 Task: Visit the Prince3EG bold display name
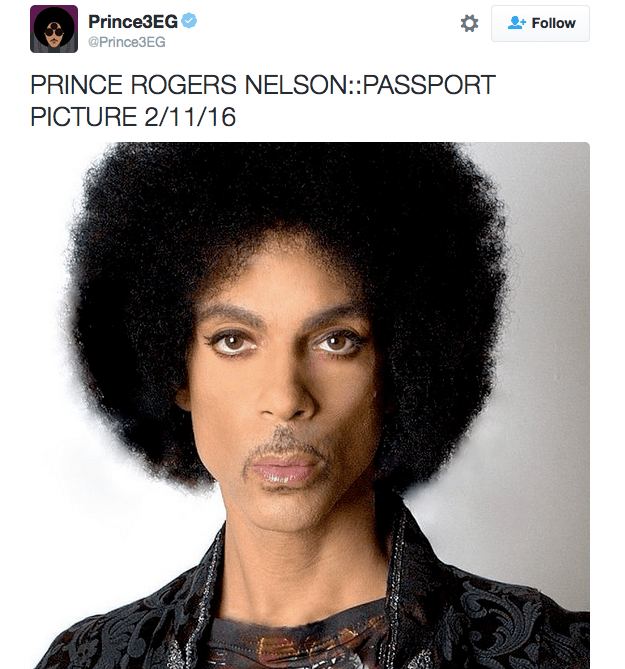133,21
